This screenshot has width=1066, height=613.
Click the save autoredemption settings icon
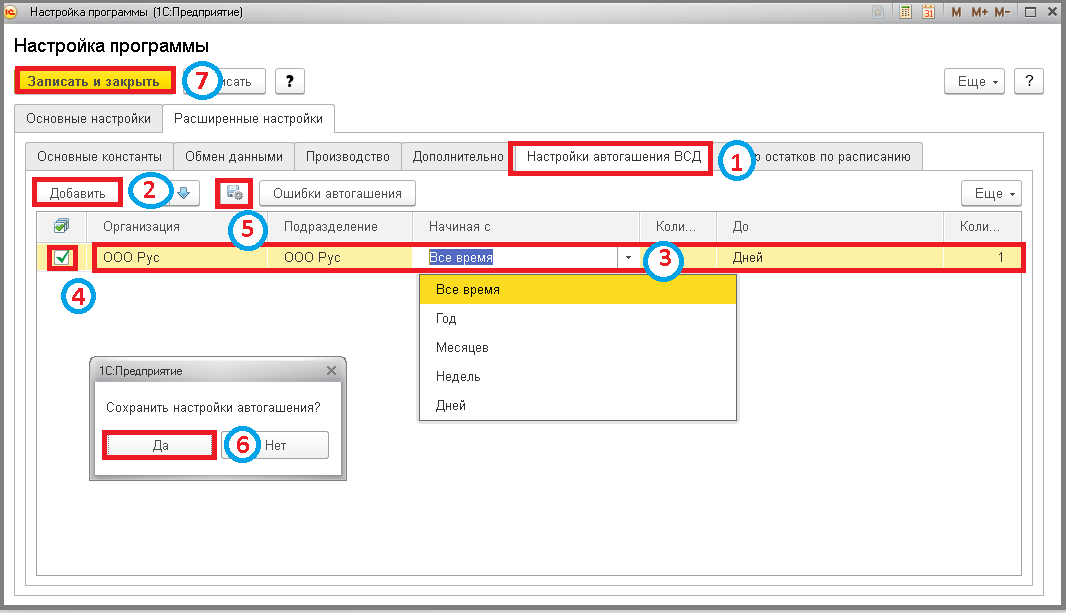click(235, 193)
